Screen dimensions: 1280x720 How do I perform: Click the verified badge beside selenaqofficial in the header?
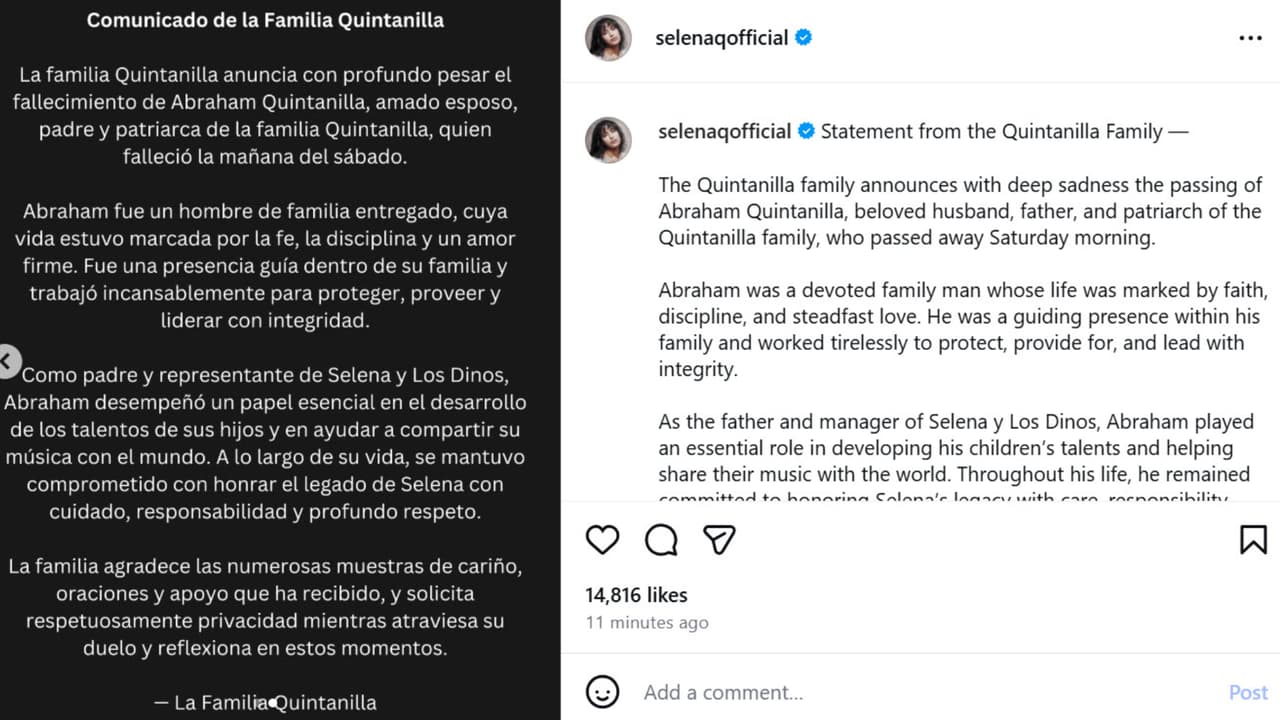(804, 36)
